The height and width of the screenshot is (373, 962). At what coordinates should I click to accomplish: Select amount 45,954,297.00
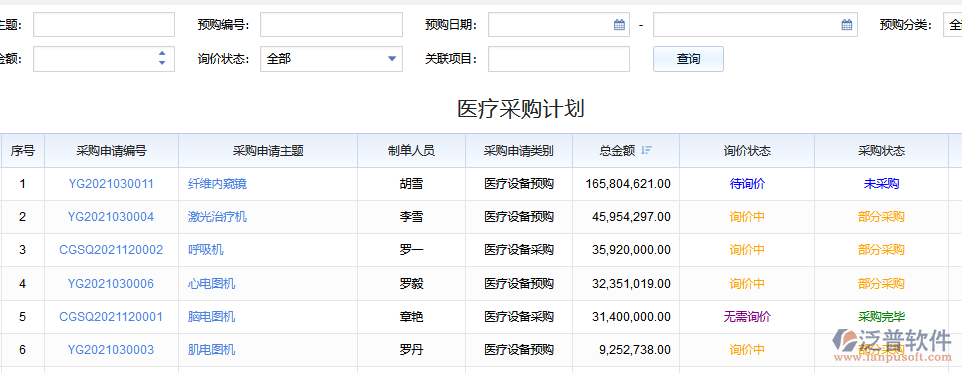(x=632, y=217)
